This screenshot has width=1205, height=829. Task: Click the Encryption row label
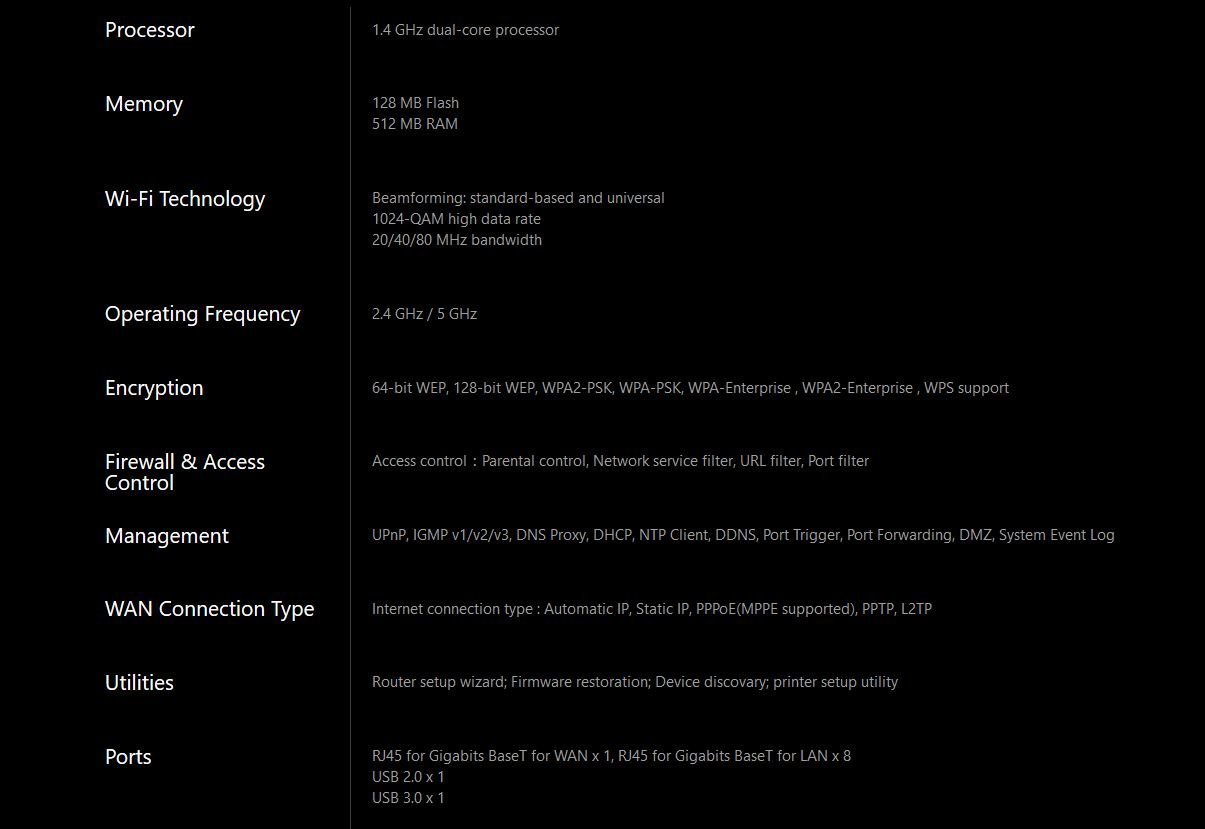pos(154,388)
